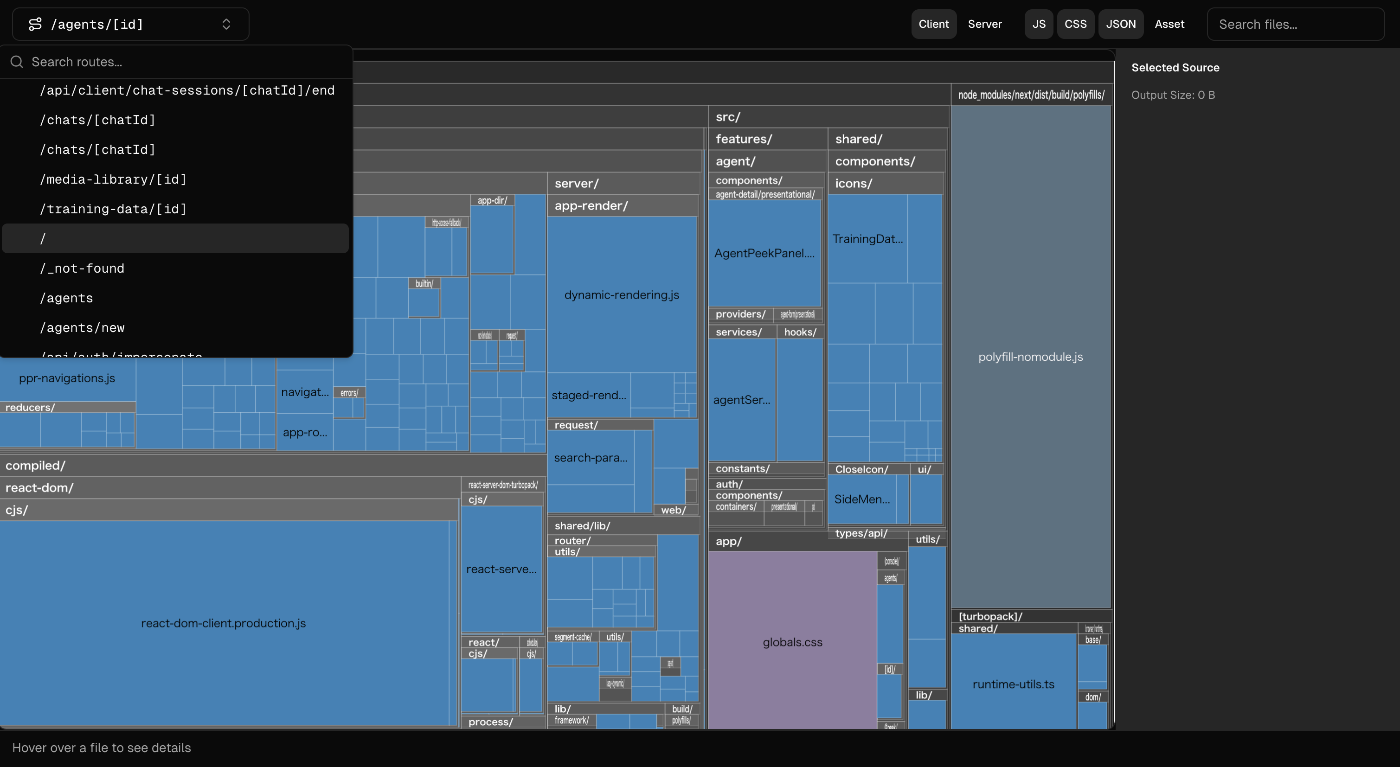The width and height of the screenshot is (1400, 767).
Task: Click the up-down chevron on the route selector
Action: click(227, 24)
